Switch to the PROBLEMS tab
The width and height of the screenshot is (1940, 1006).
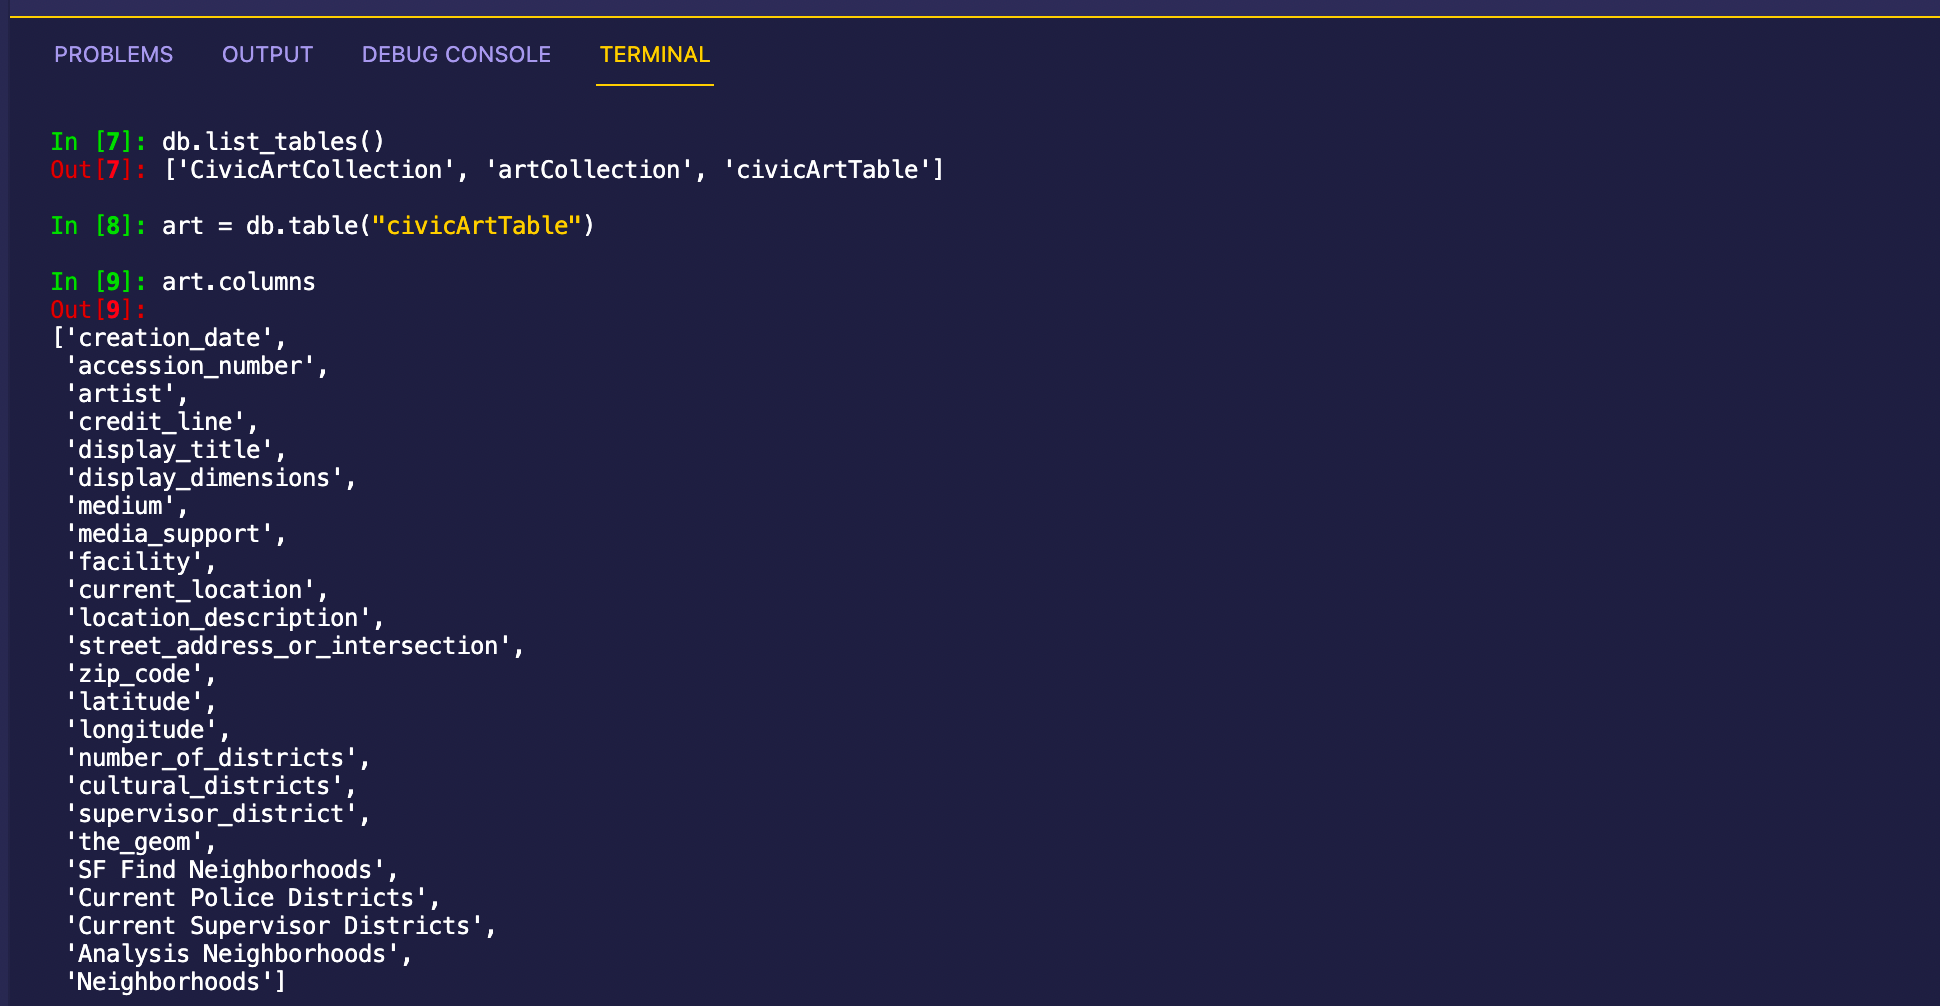(113, 55)
